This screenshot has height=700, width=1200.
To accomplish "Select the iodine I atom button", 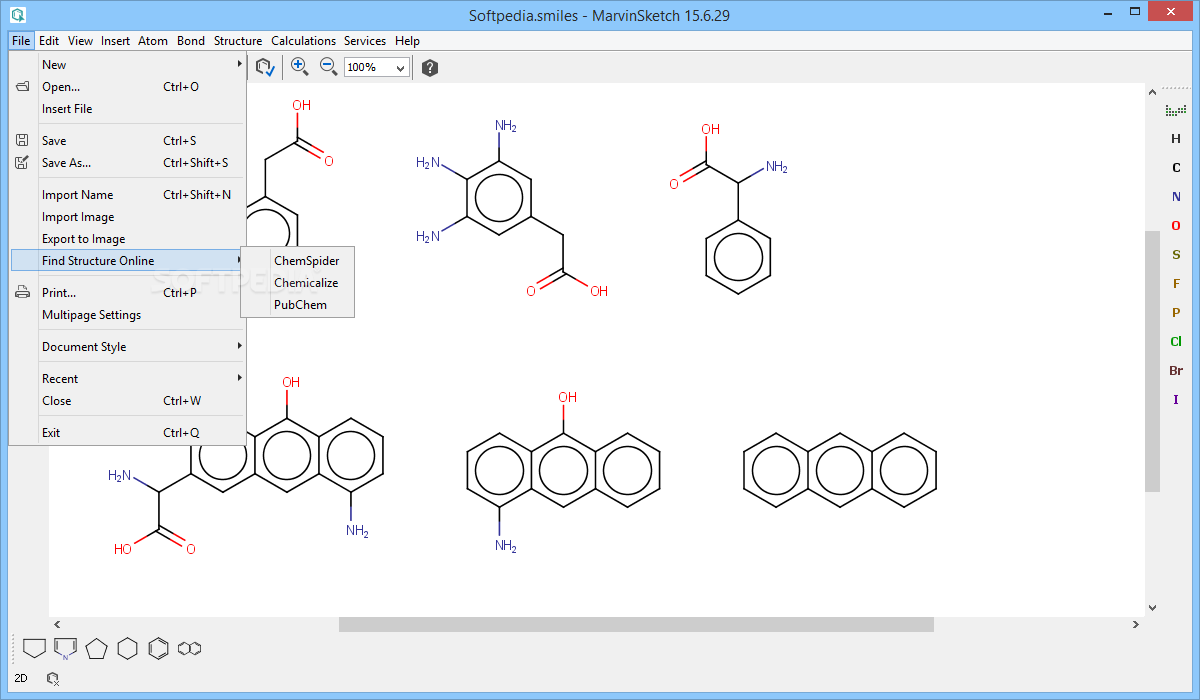I will tap(1176, 400).
